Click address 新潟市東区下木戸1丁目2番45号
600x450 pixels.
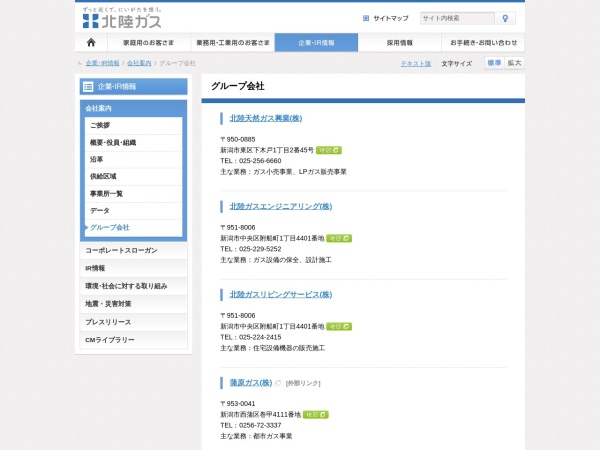tap(267, 150)
